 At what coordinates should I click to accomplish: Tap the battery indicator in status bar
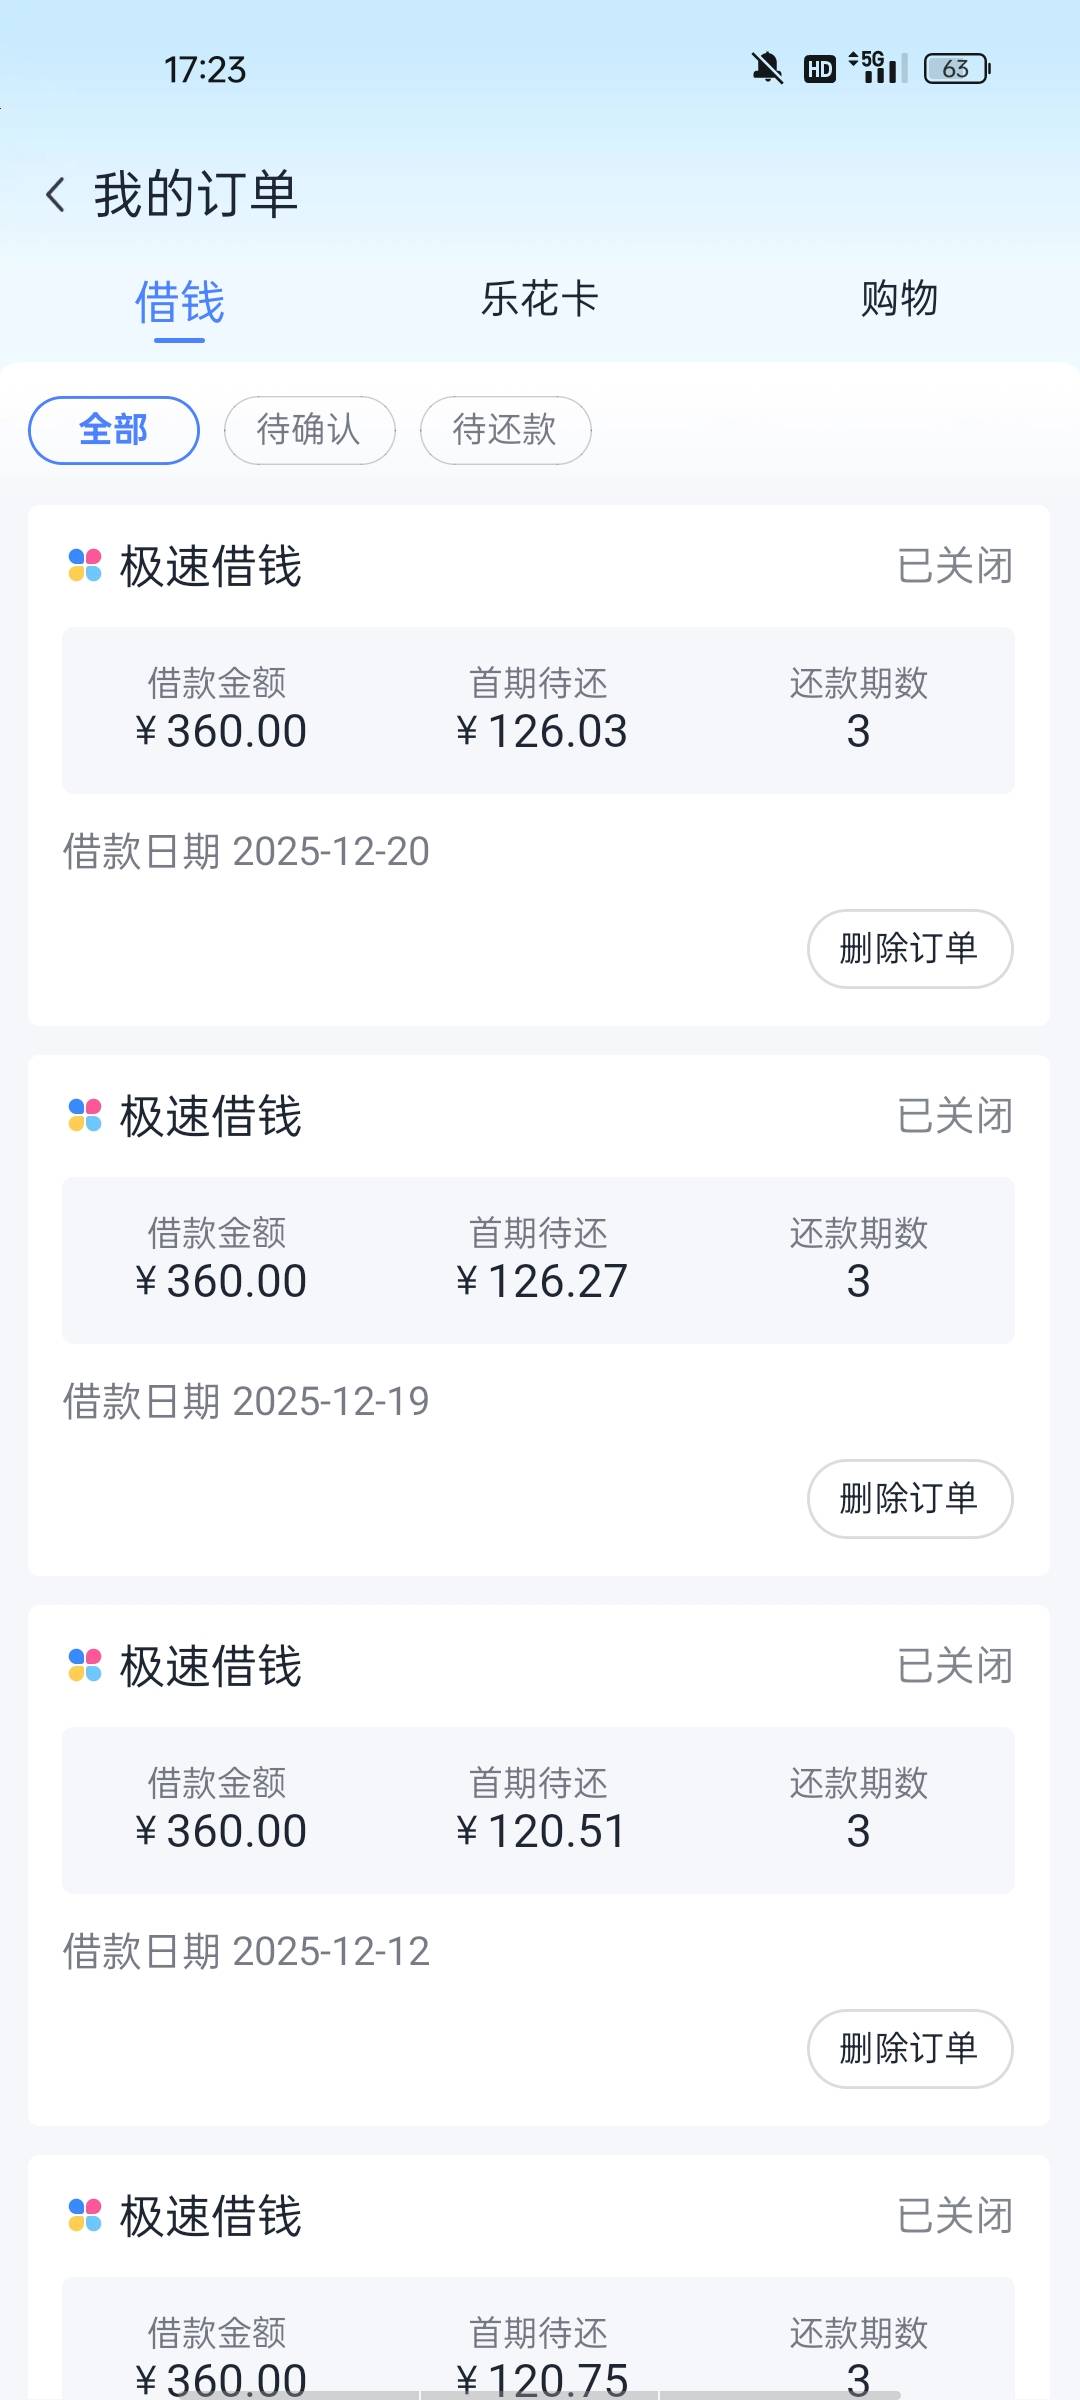(x=956, y=69)
